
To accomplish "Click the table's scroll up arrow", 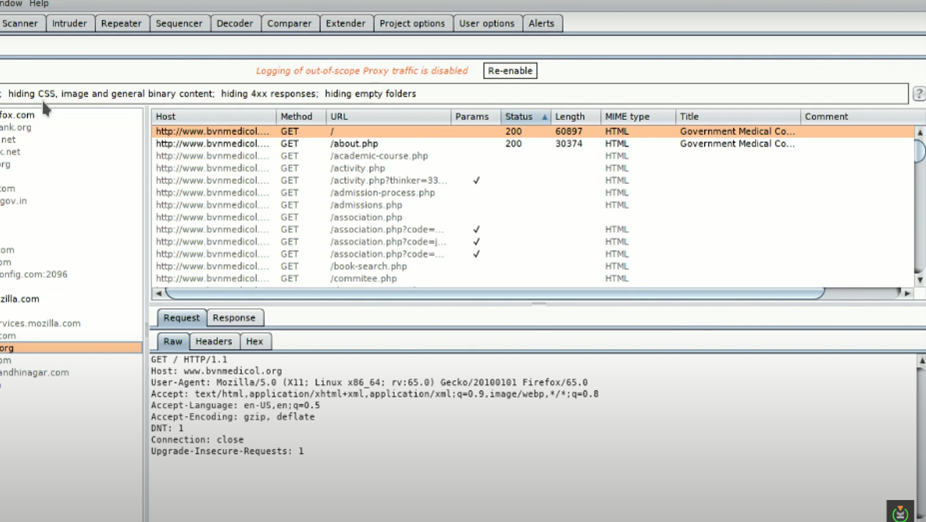I will pyautogui.click(x=919, y=132).
